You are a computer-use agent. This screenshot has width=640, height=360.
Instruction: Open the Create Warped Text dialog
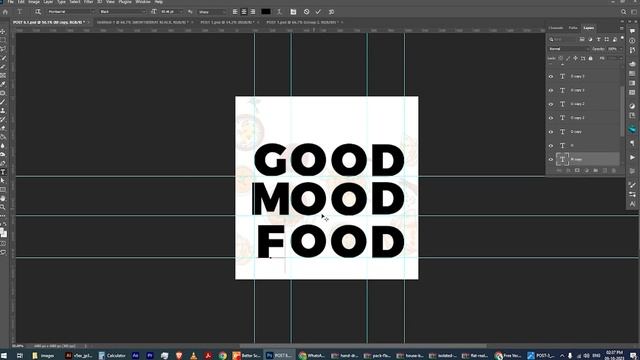point(280,12)
